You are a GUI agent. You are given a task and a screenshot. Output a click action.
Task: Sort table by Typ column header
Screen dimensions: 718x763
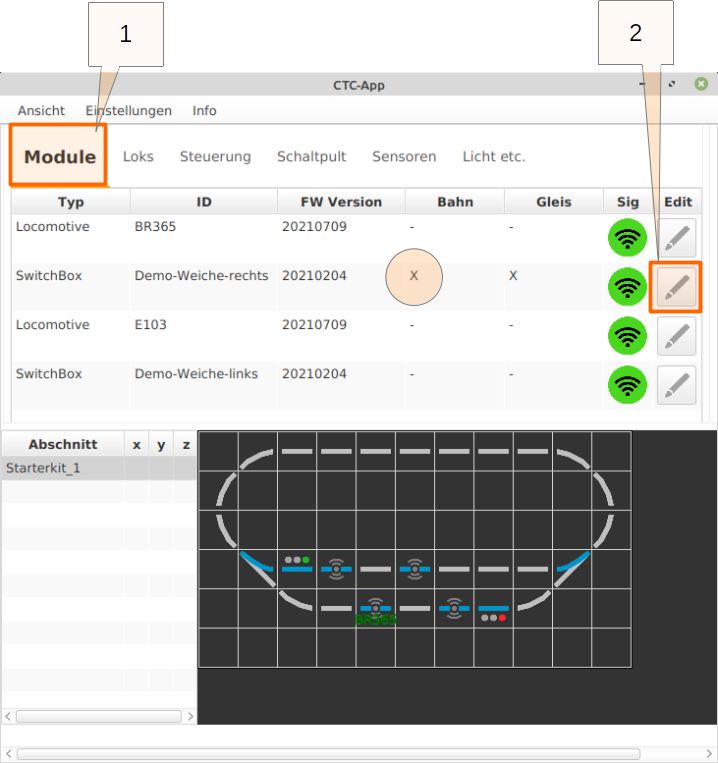(x=71, y=201)
